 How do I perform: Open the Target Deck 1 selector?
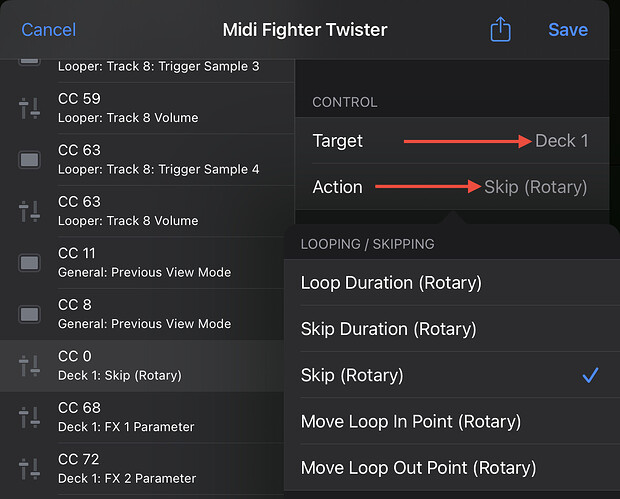tap(450, 141)
